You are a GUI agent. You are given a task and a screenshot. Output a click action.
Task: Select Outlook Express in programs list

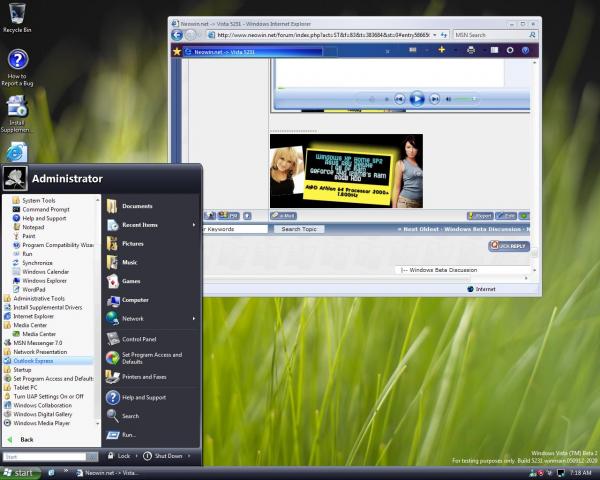[x=42, y=360]
